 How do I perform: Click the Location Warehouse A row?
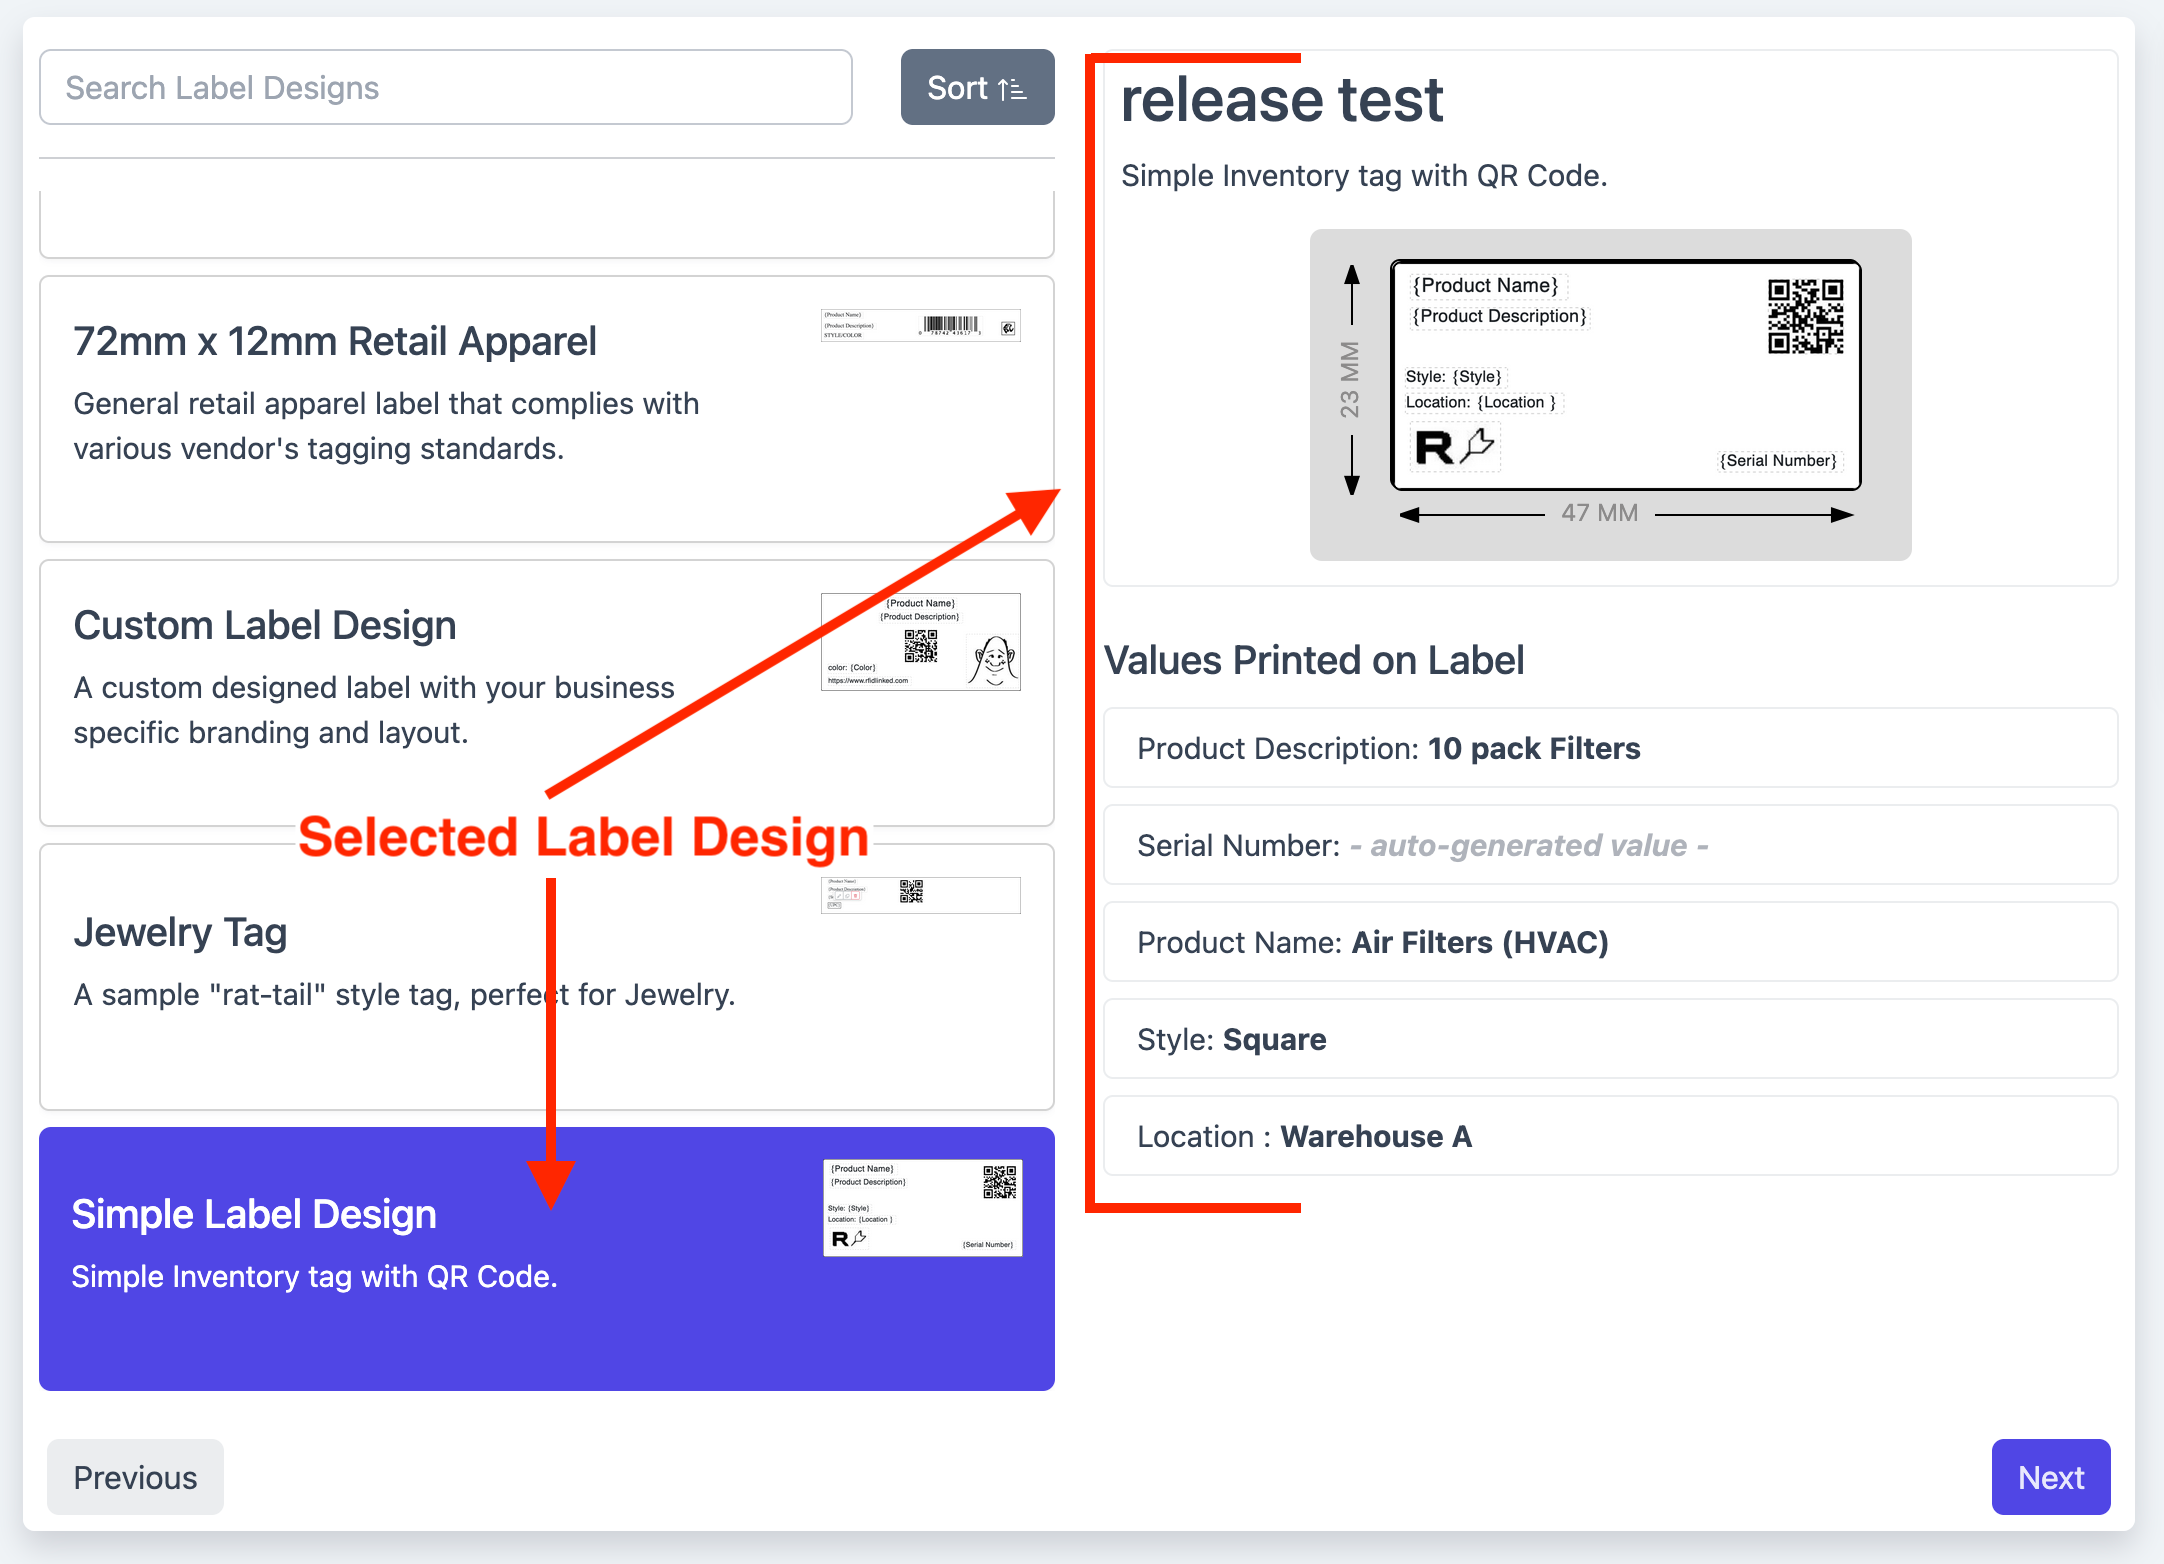pos(1610,1136)
